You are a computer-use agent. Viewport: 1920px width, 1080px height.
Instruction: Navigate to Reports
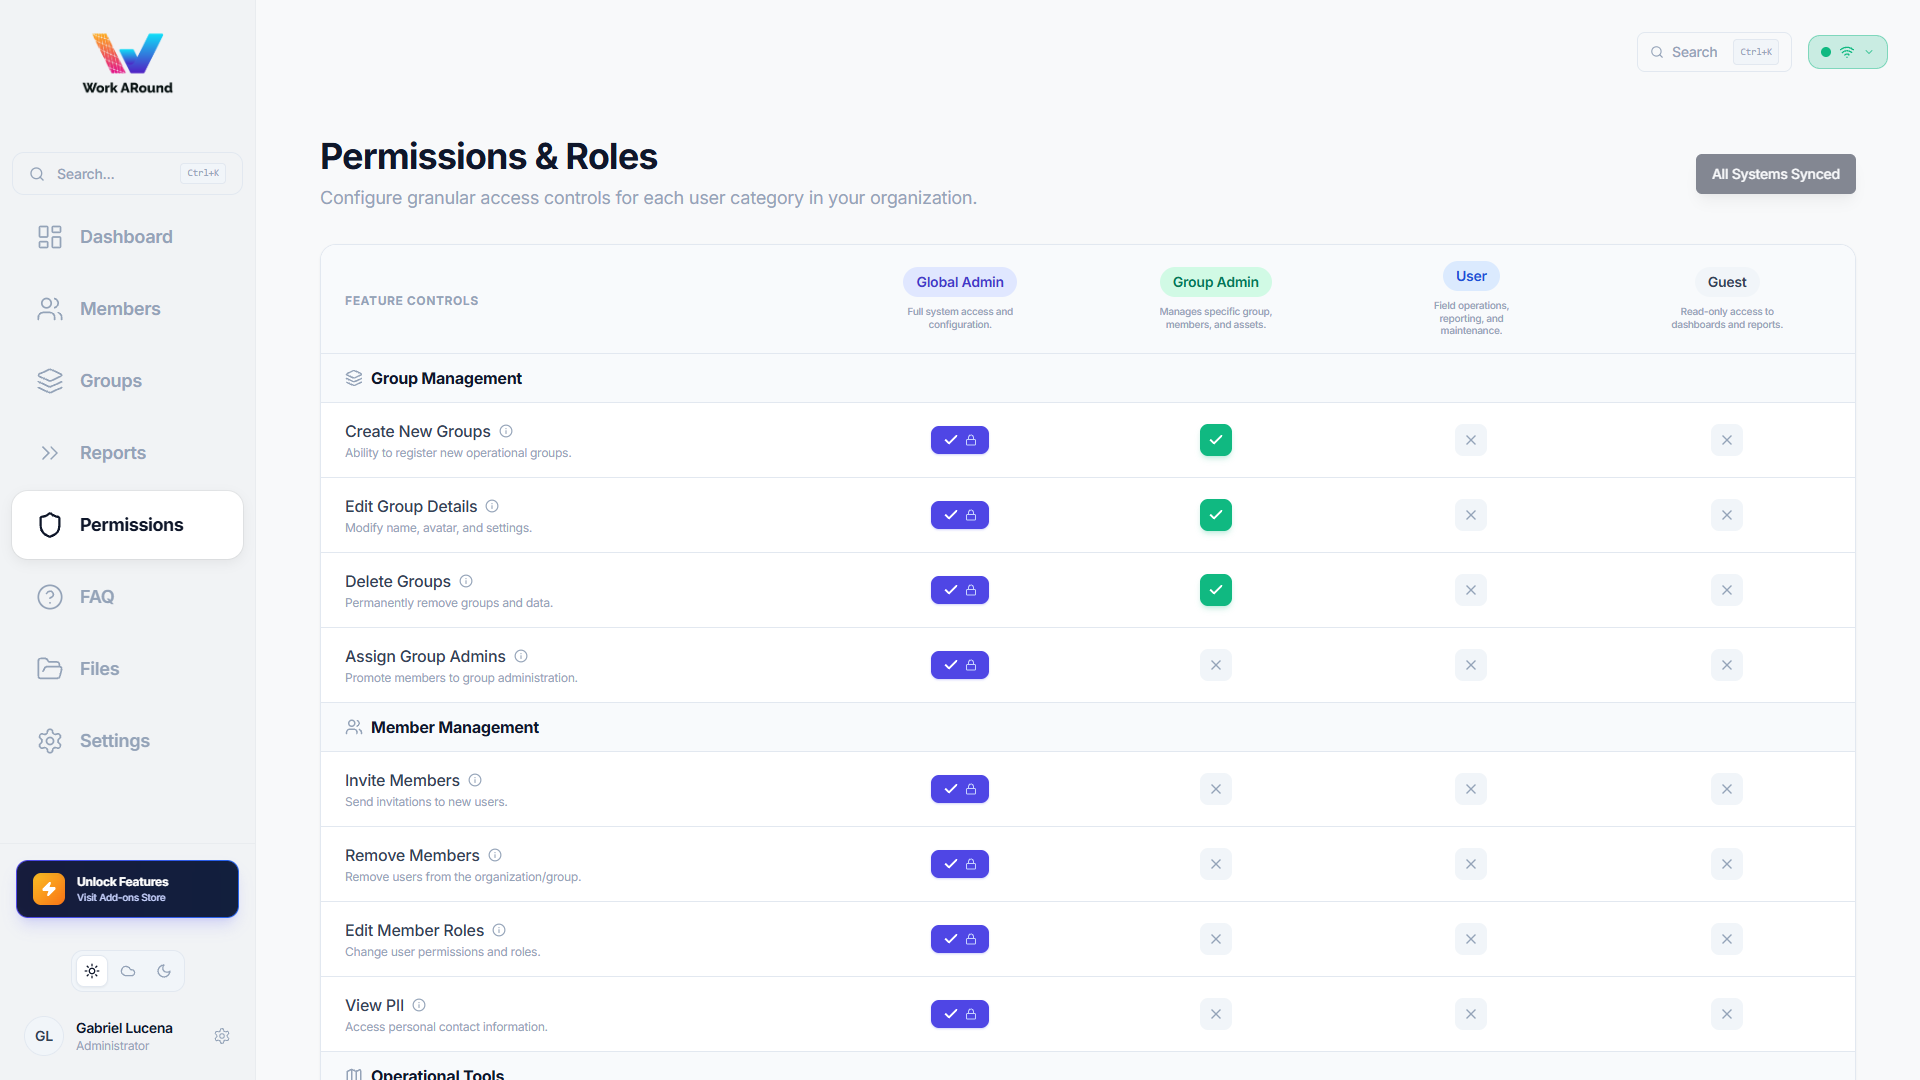click(x=127, y=453)
